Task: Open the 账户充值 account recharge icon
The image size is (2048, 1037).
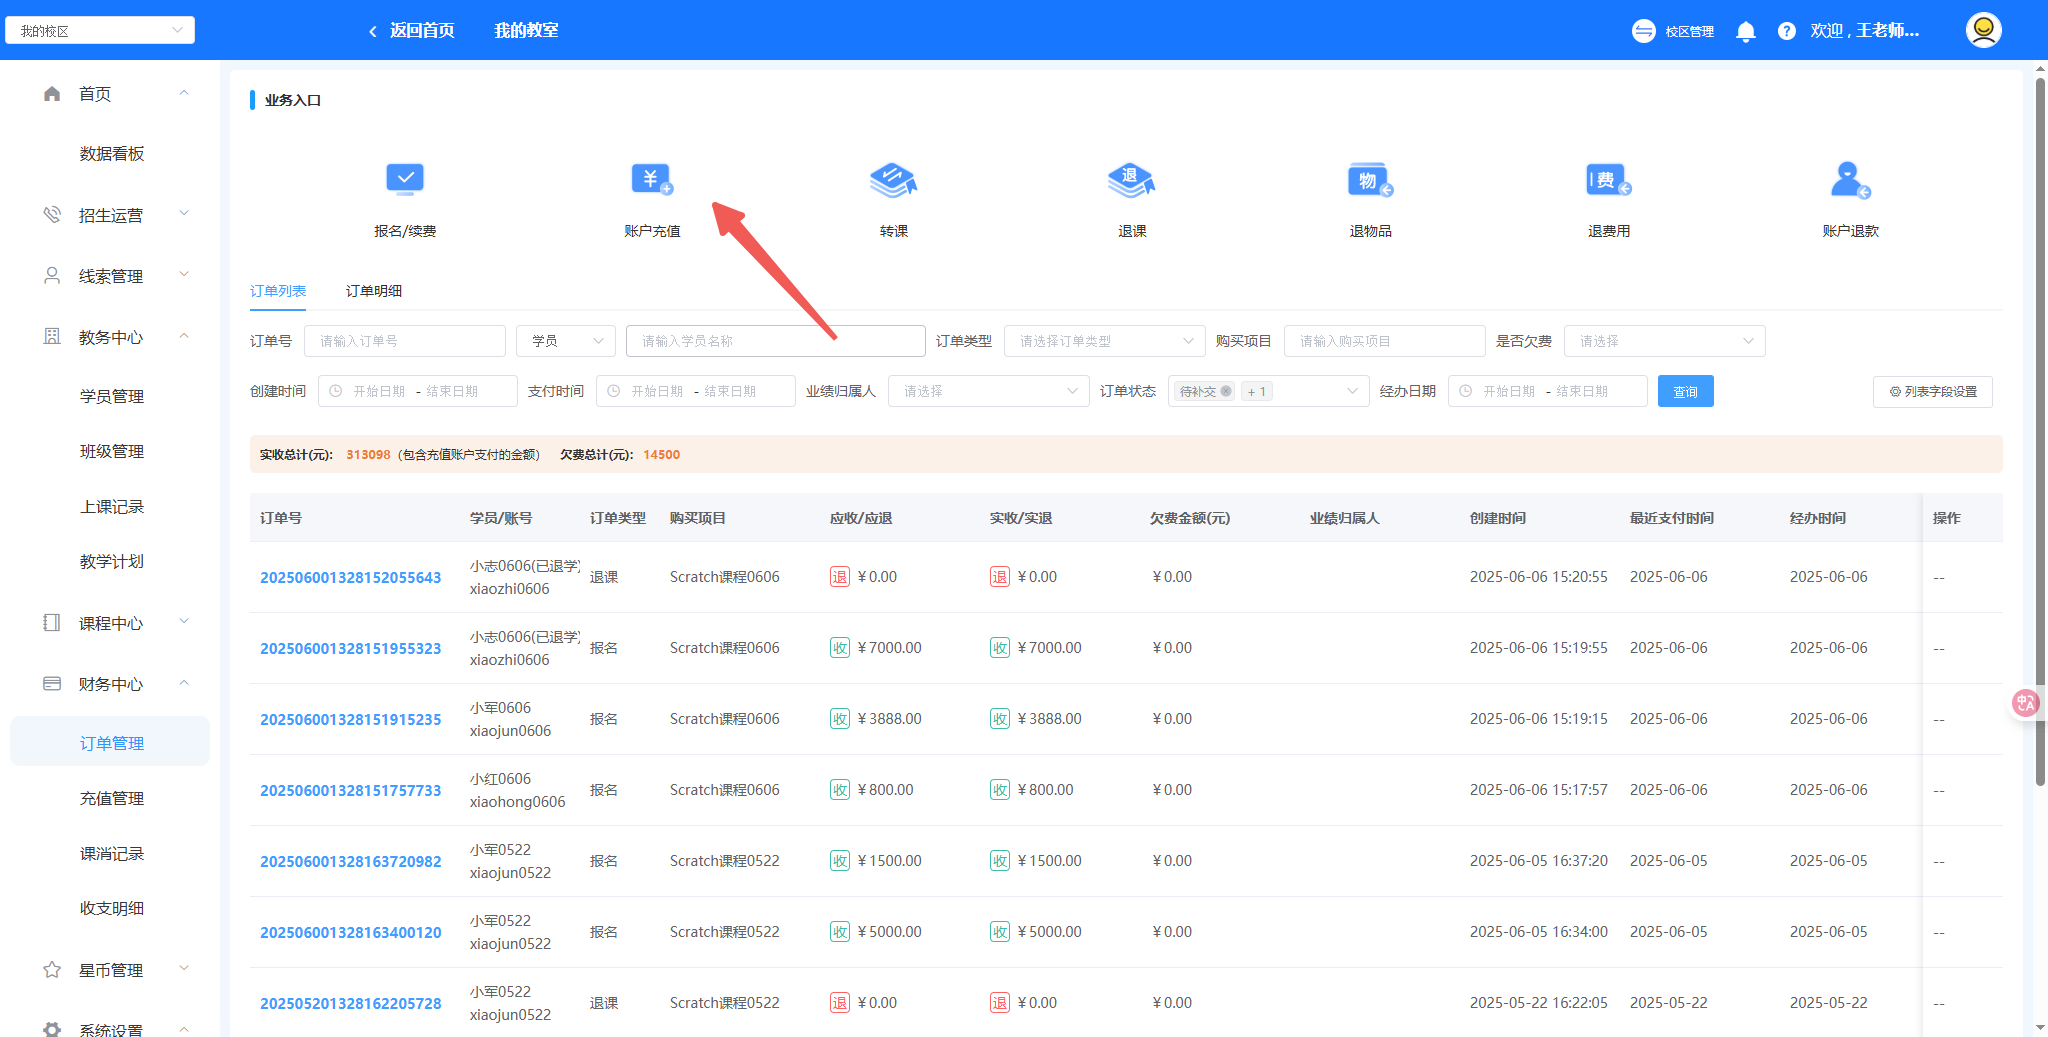Action: coord(652,181)
